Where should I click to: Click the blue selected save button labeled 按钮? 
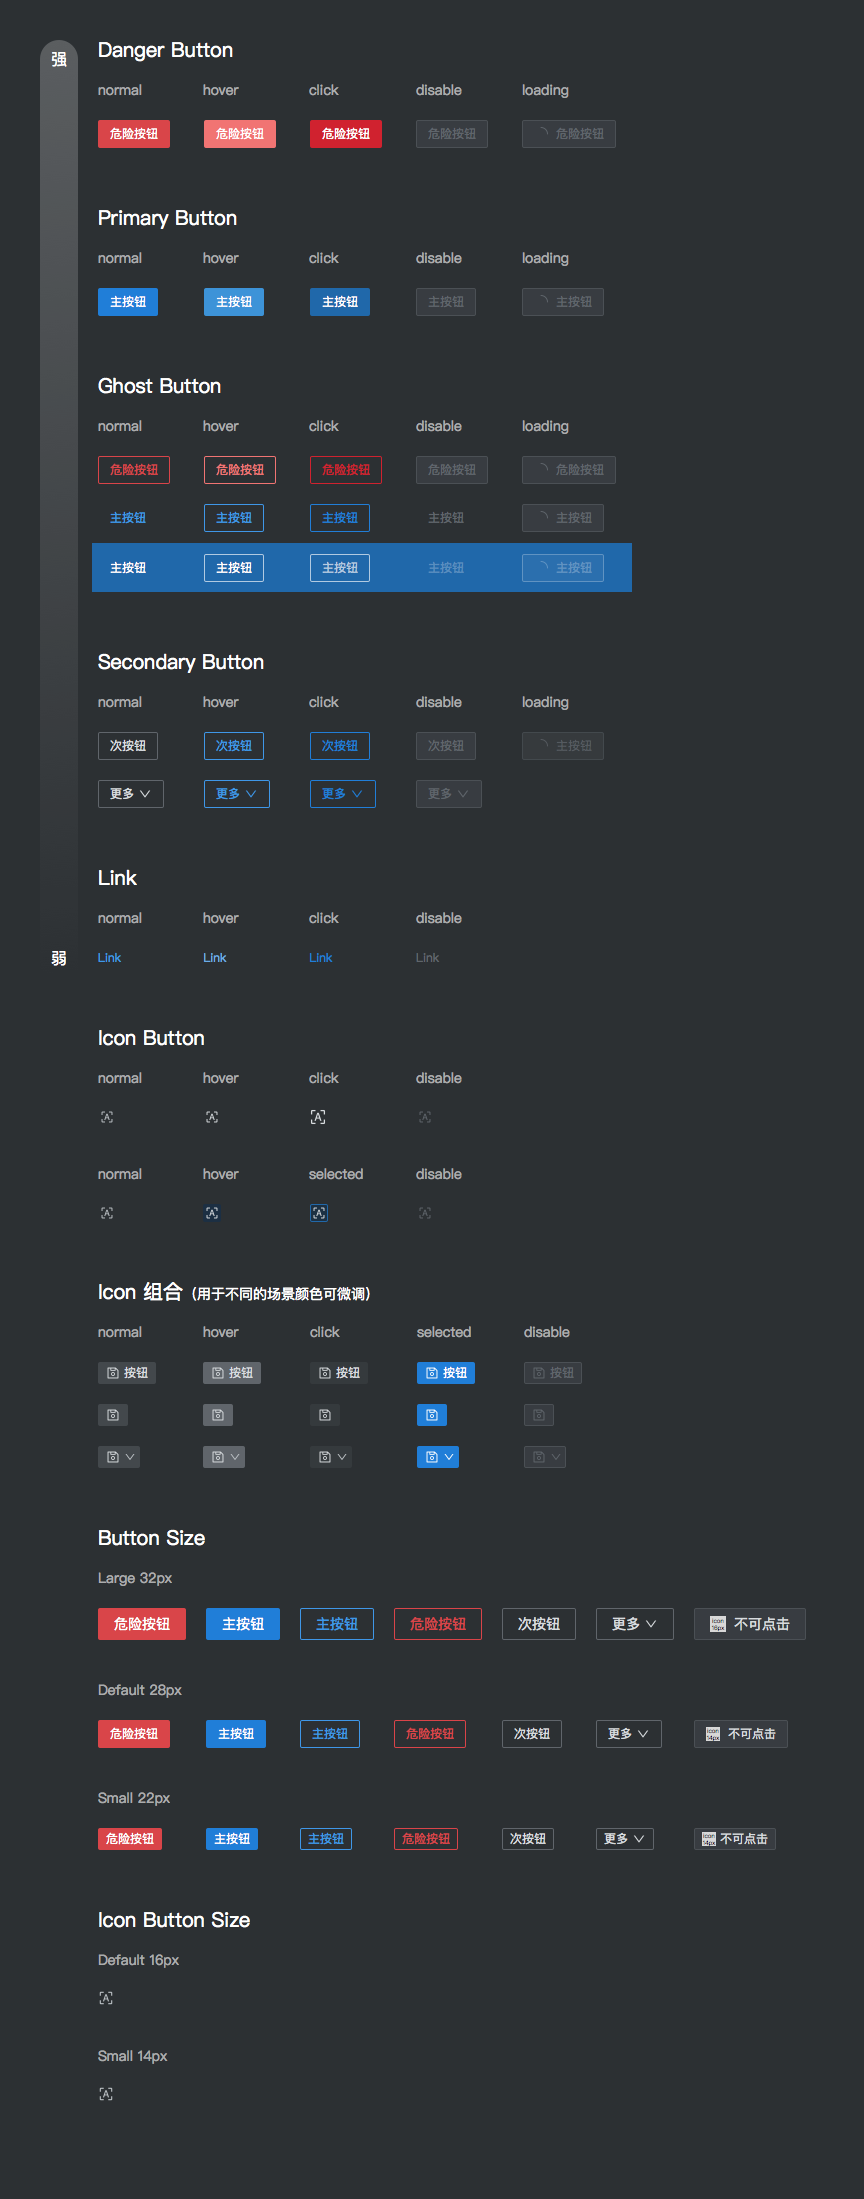446,1373
